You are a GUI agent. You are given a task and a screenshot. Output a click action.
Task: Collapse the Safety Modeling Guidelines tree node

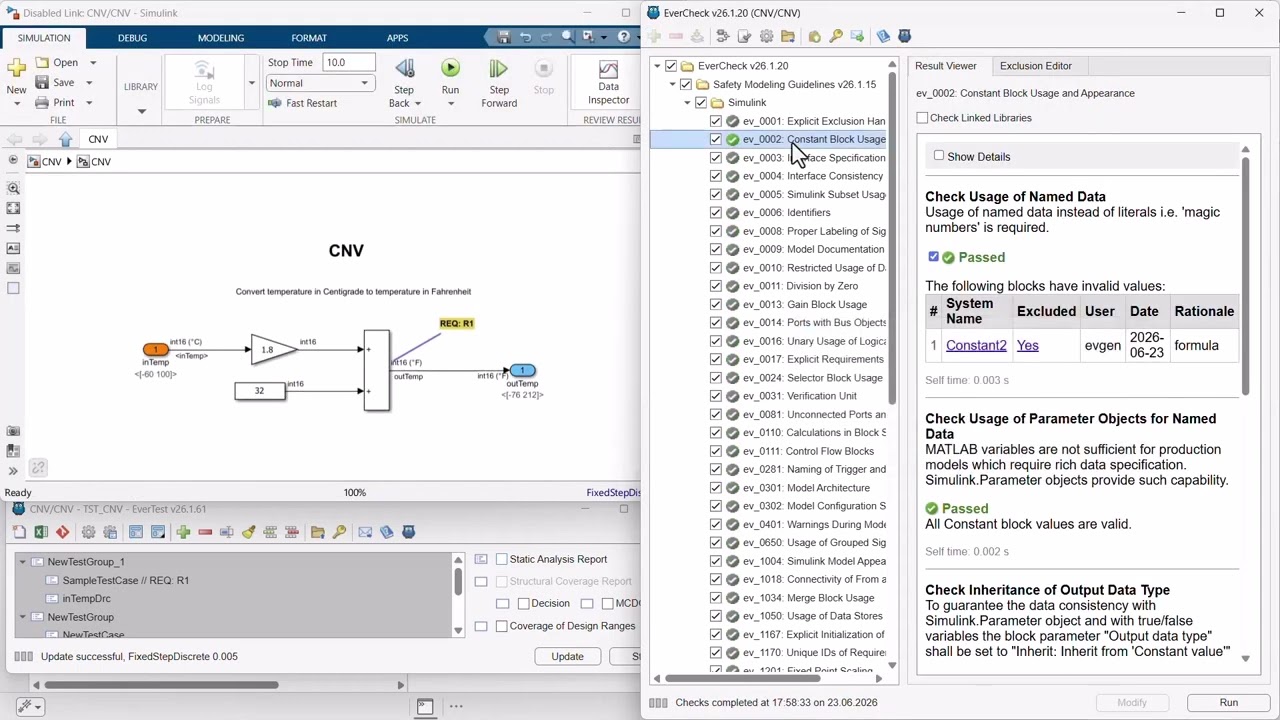tap(673, 84)
